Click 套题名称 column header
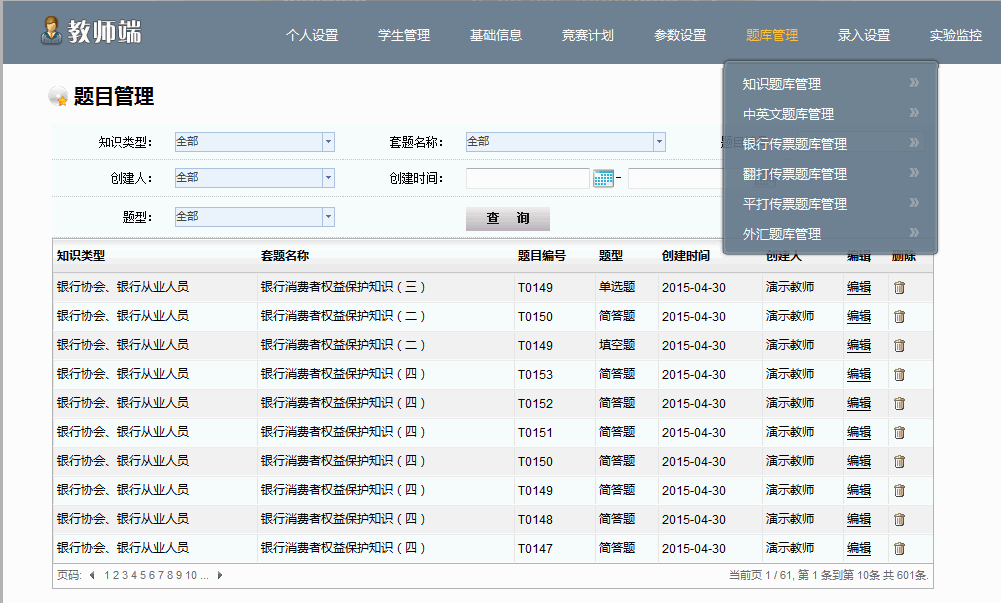This screenshot has width=1001, height=603. point(285,256)
